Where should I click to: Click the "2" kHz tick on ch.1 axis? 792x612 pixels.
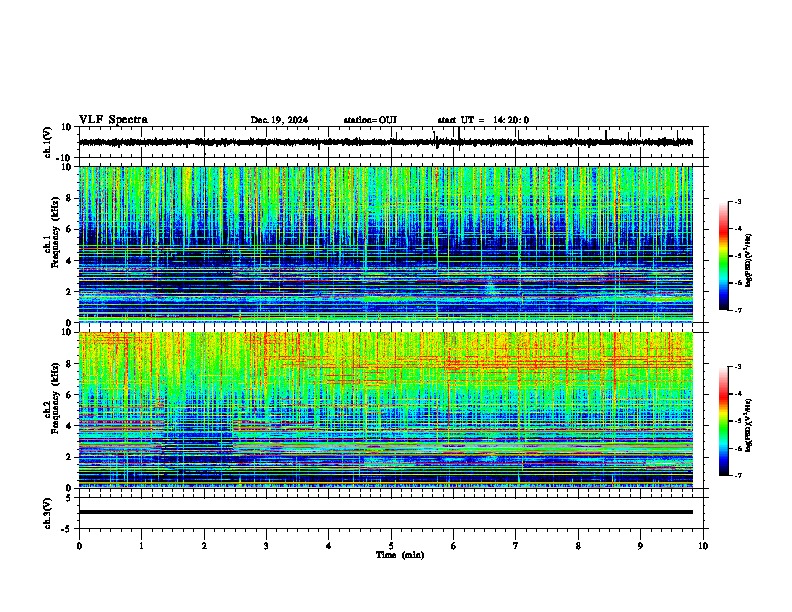pos(69,292)
